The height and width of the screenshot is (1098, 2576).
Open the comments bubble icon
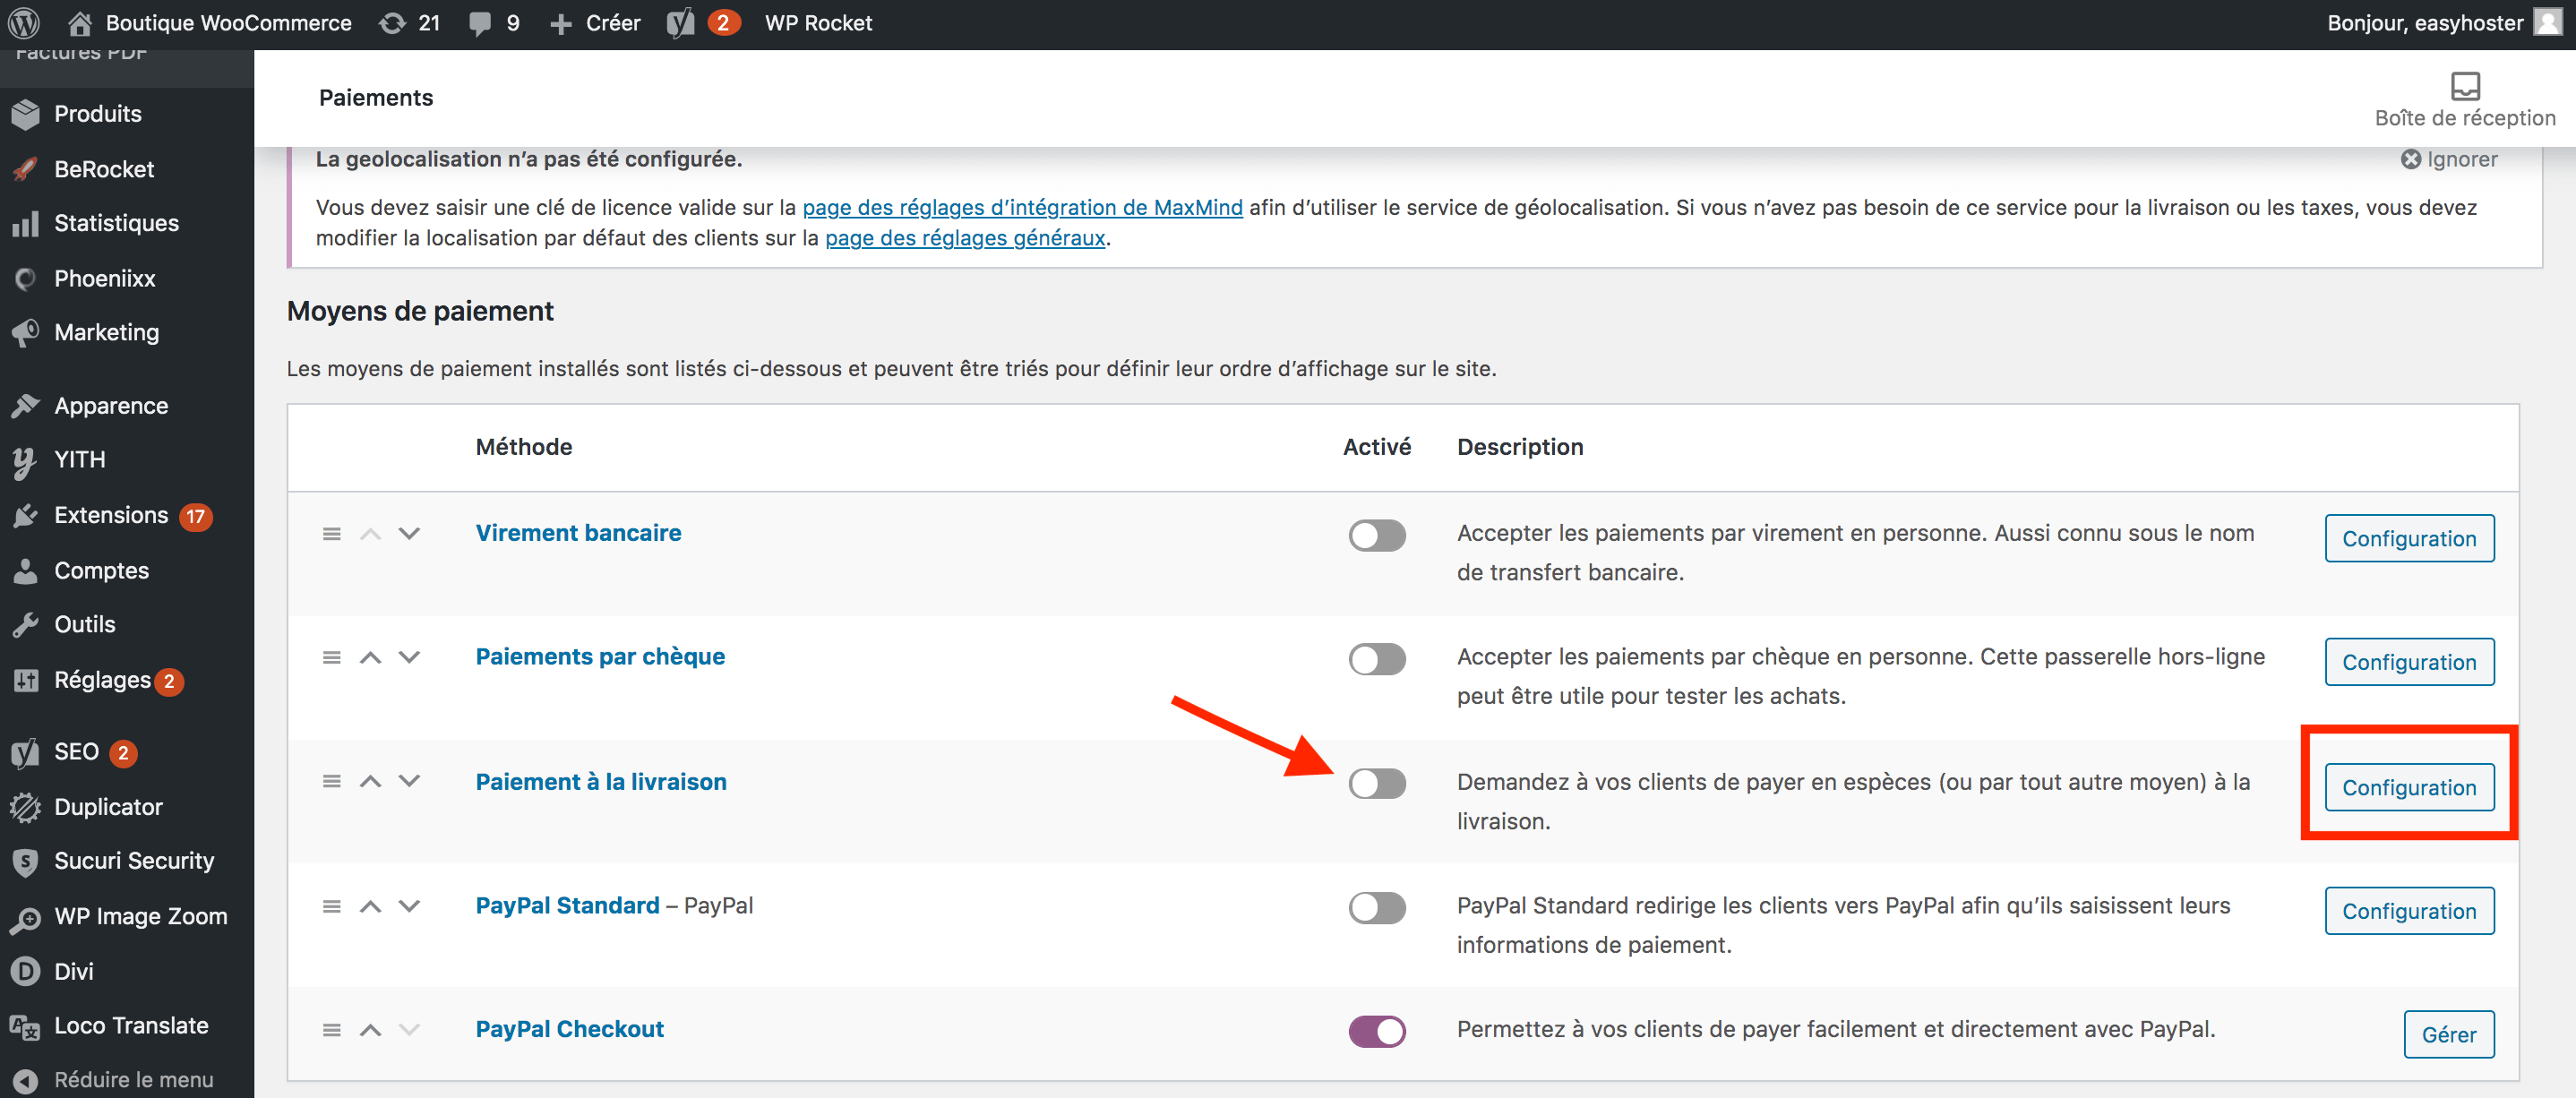click(481, 23)
